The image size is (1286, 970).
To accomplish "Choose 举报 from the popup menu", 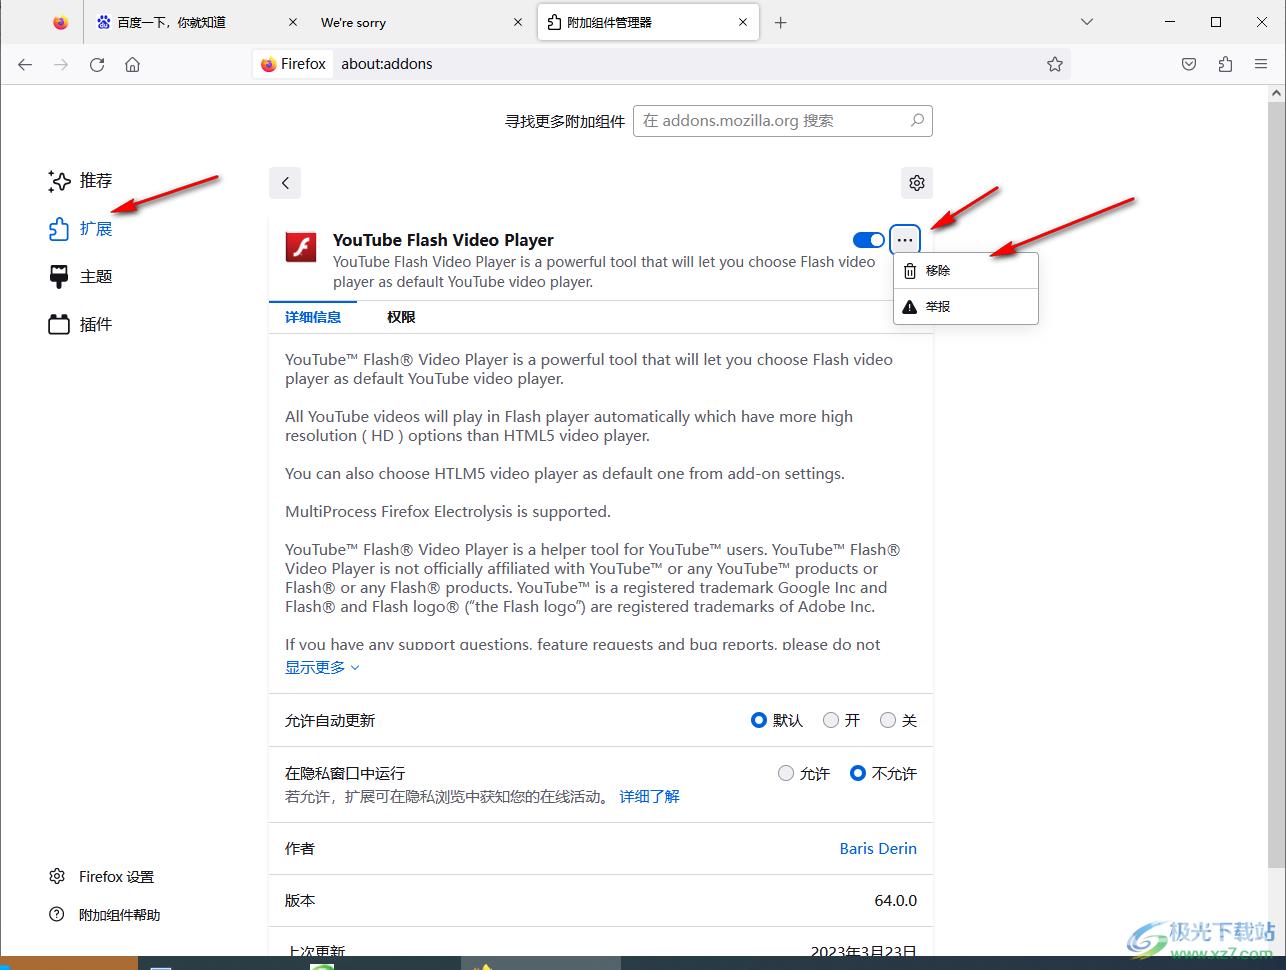I will (x=966, y=307).
